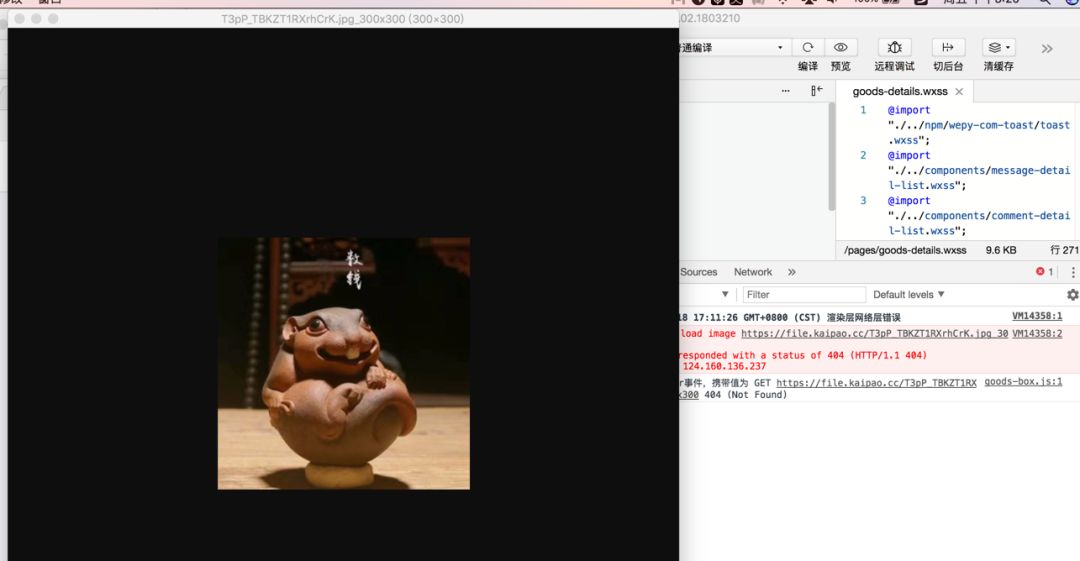Click the wepy-com-toast import path text
The image size is (1080, 561).
click(x=979, y=132)
